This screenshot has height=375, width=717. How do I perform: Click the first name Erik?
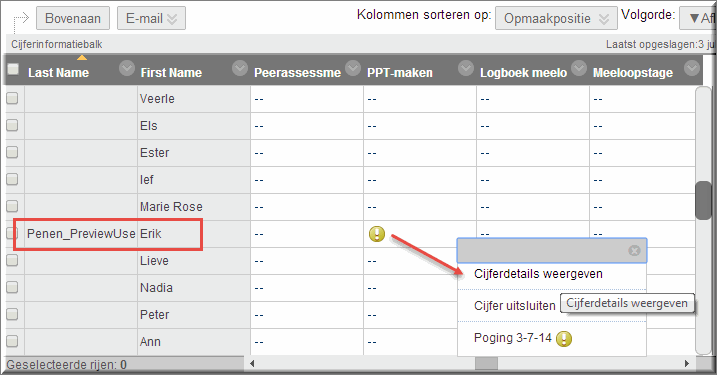151,234
